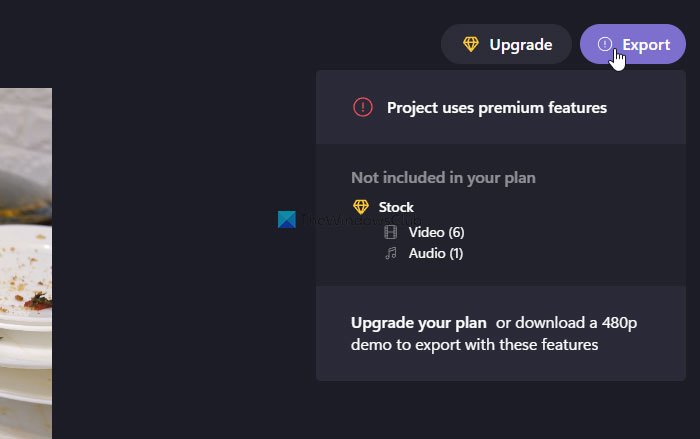Click the Not included in your plan text

tap(443, 178)
